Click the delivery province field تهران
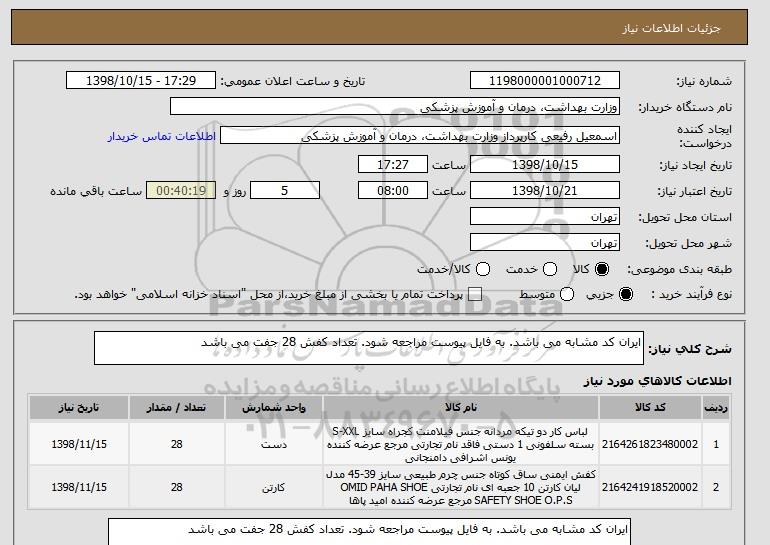770x545 pixels. click(545, 217)
